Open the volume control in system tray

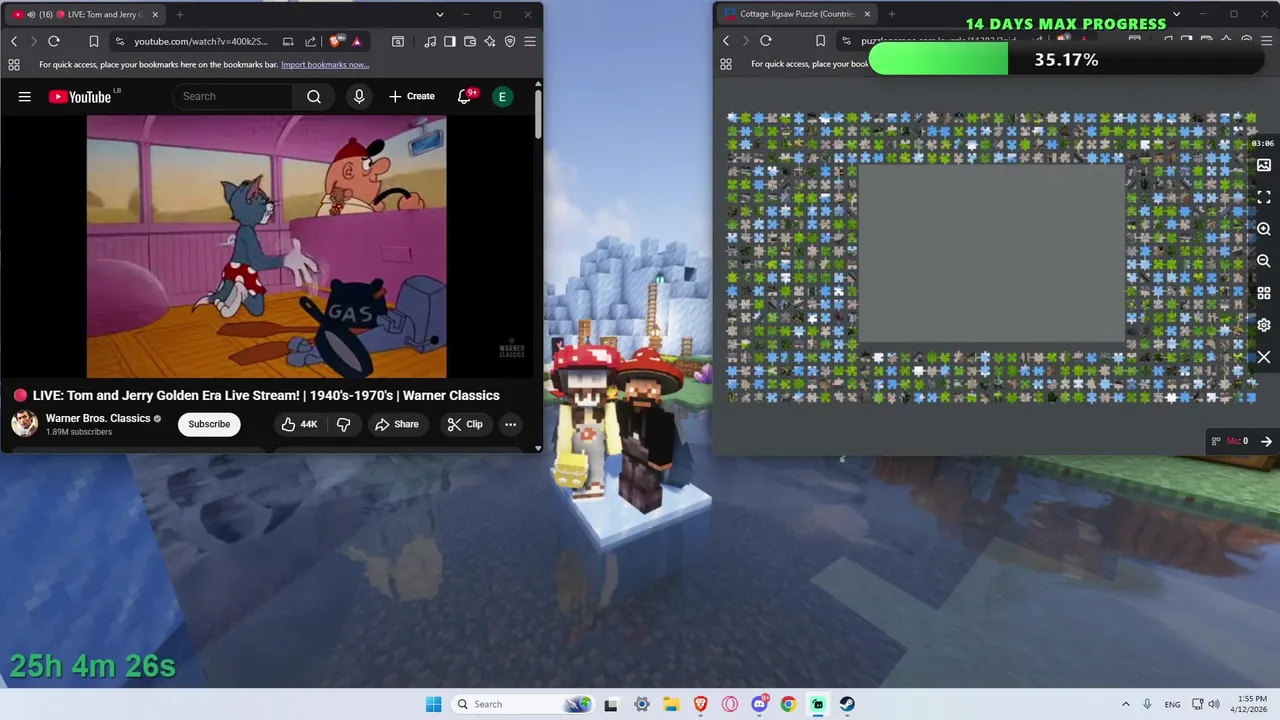pos(1214,704)
